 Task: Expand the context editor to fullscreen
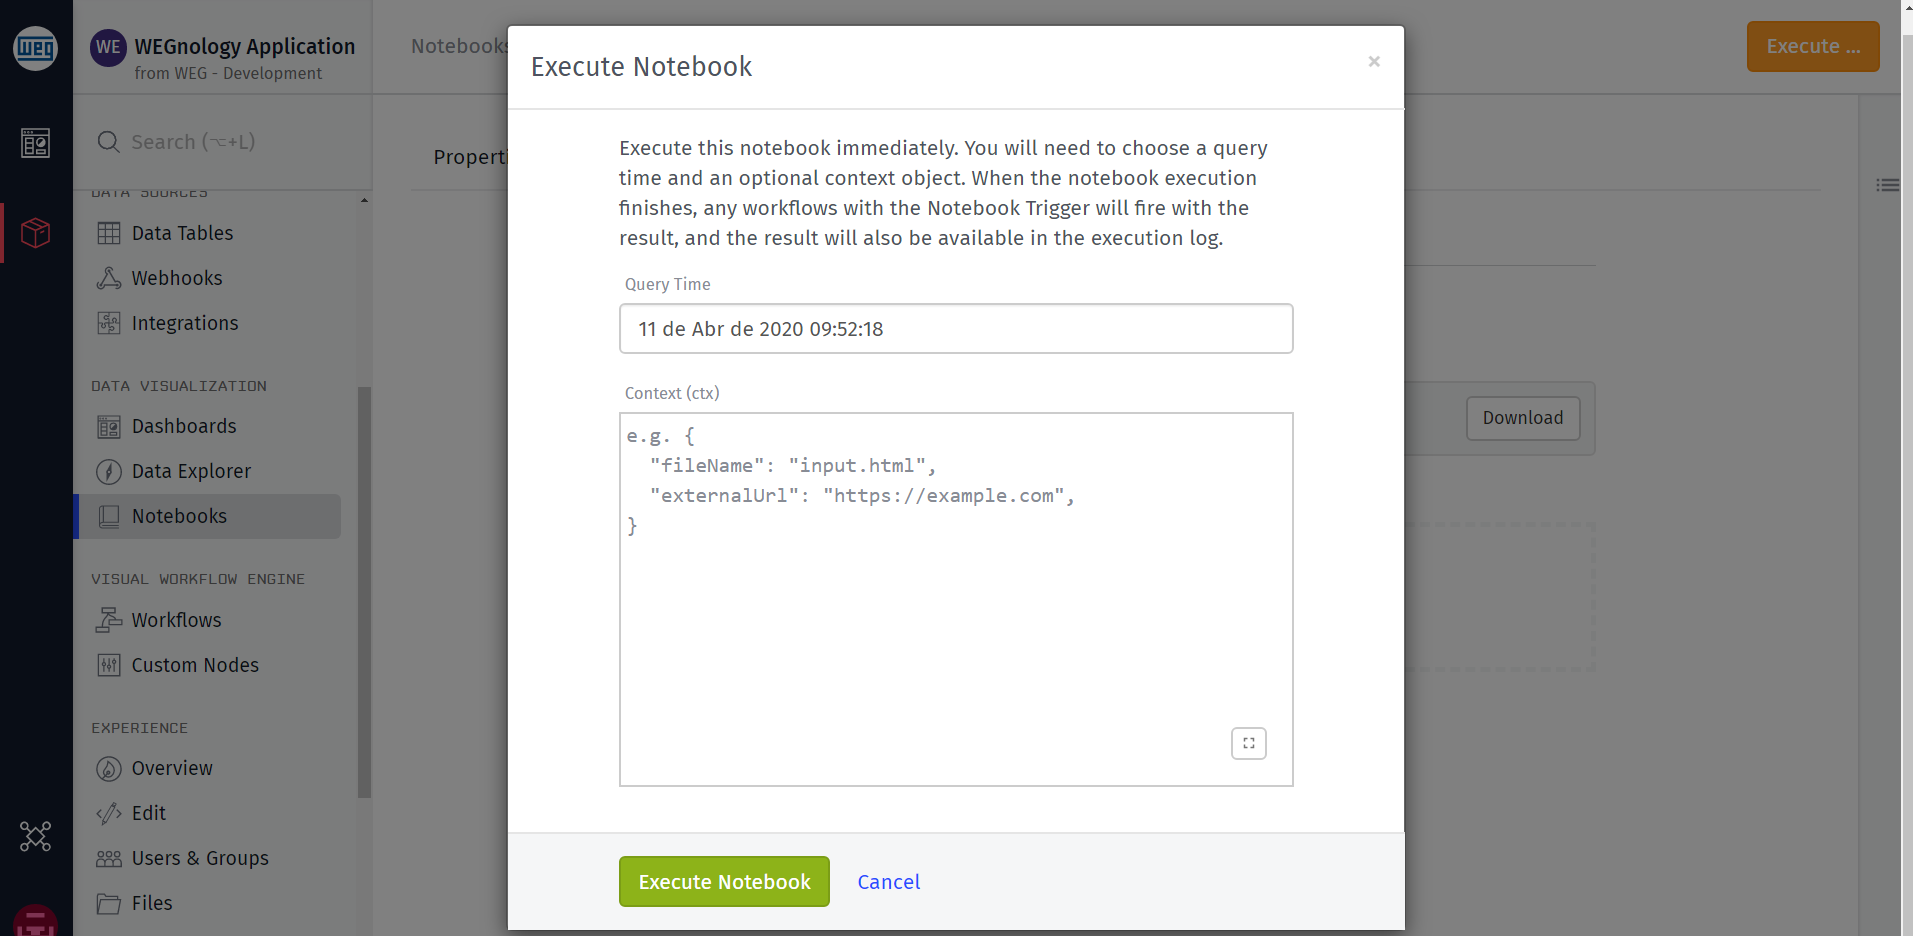1249,743
